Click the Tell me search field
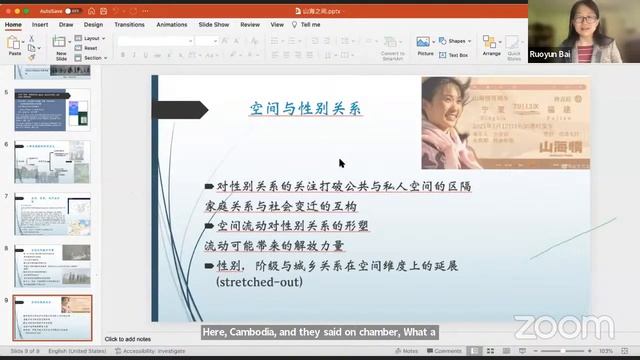This screenshot has width=640, height=360. pyautogui.click(x=307, y=25)
